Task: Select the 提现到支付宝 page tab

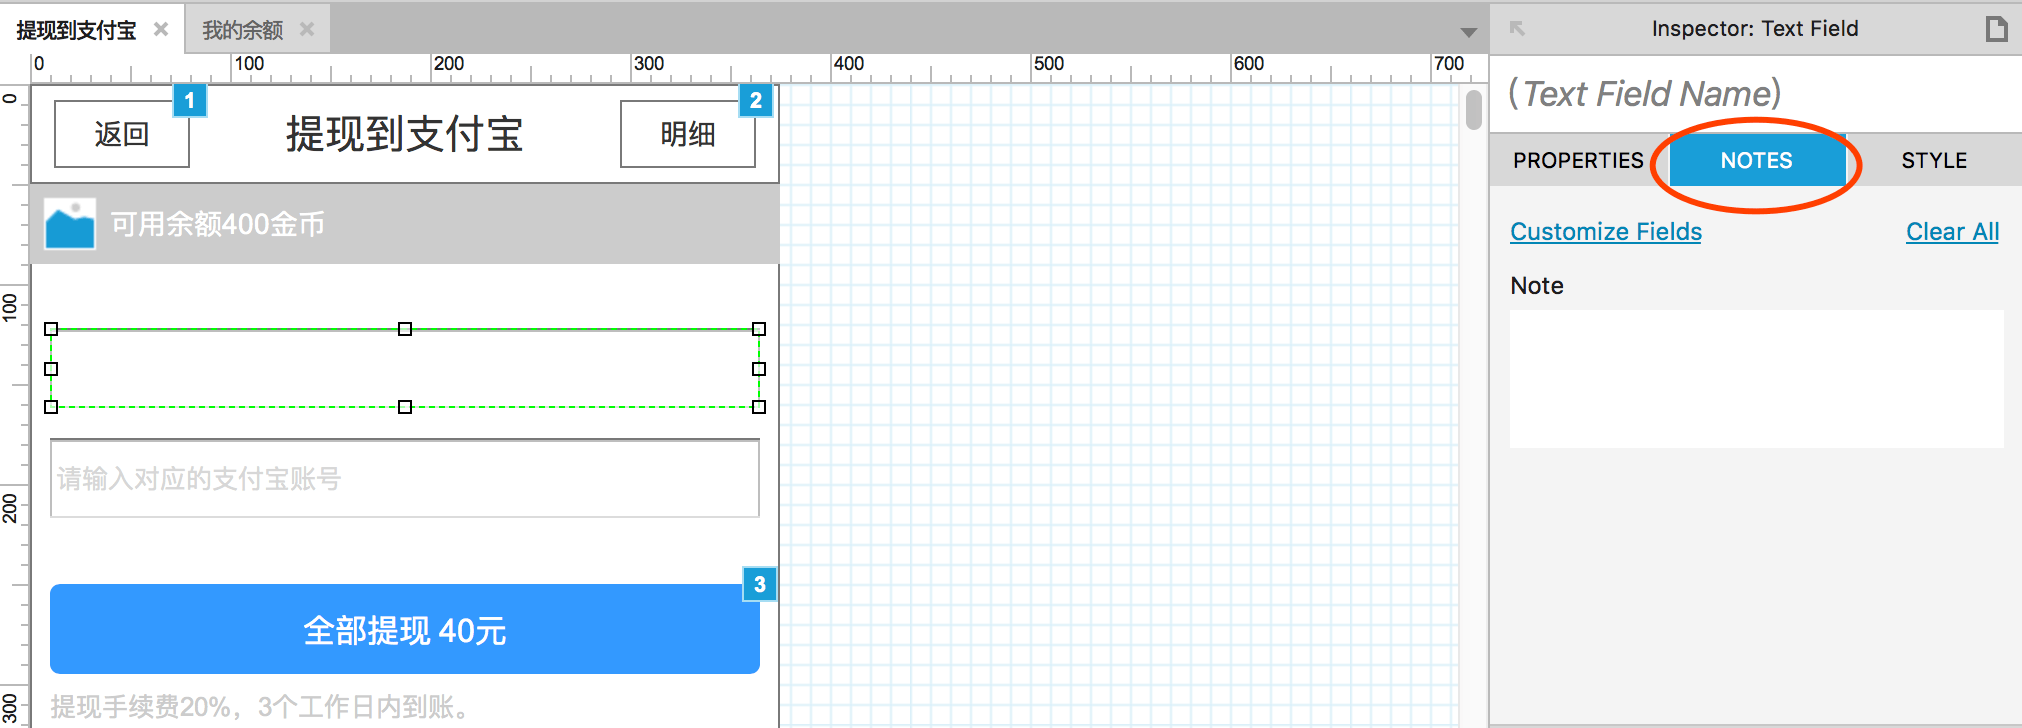Action: pyautogui.click(x=76, y=30)
